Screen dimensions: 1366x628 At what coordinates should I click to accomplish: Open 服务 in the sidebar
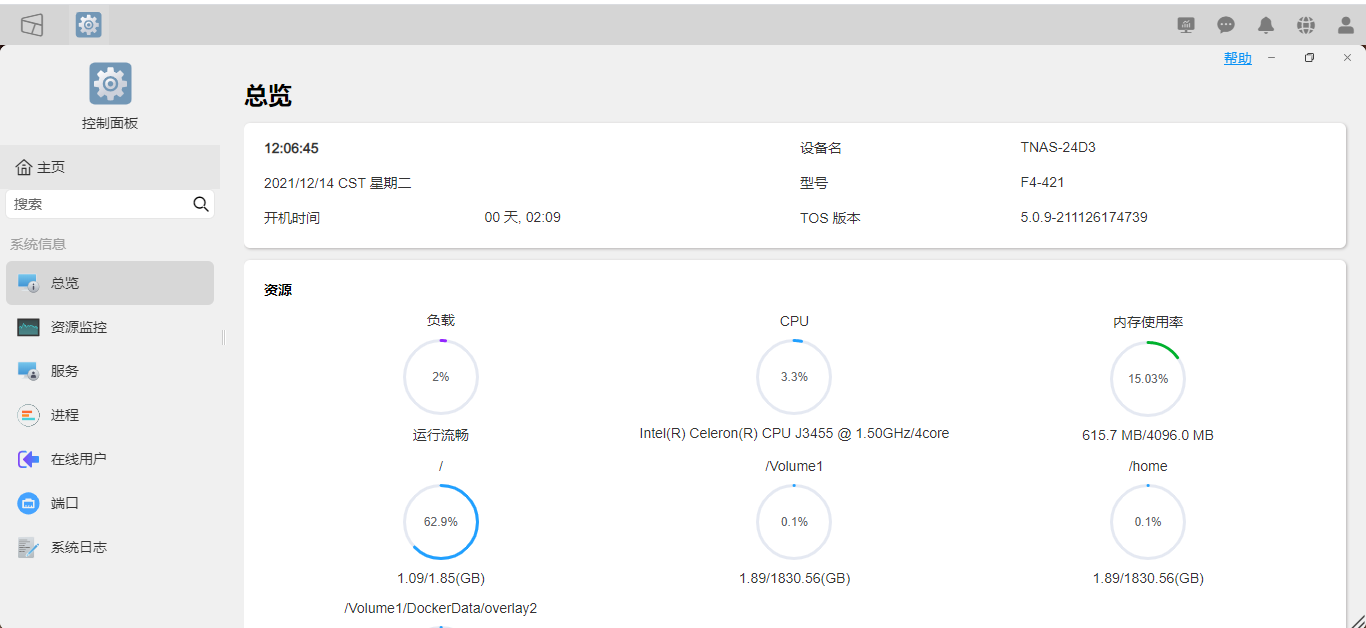pos(110,371)
